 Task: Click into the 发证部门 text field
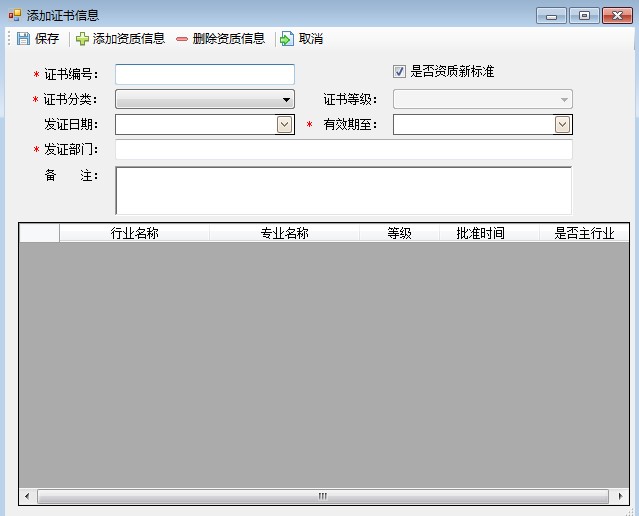(x=343, y=150)
